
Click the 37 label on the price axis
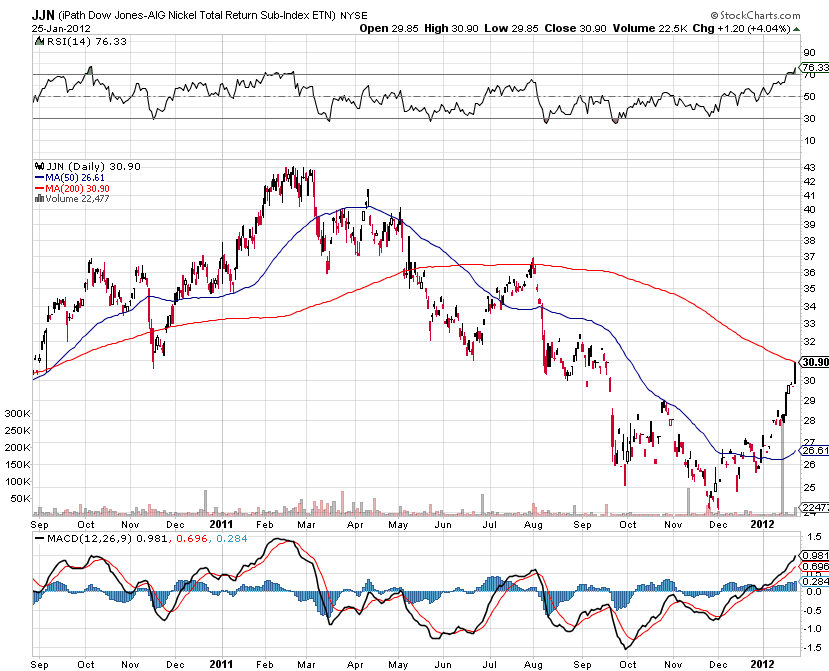coord(809,256)
